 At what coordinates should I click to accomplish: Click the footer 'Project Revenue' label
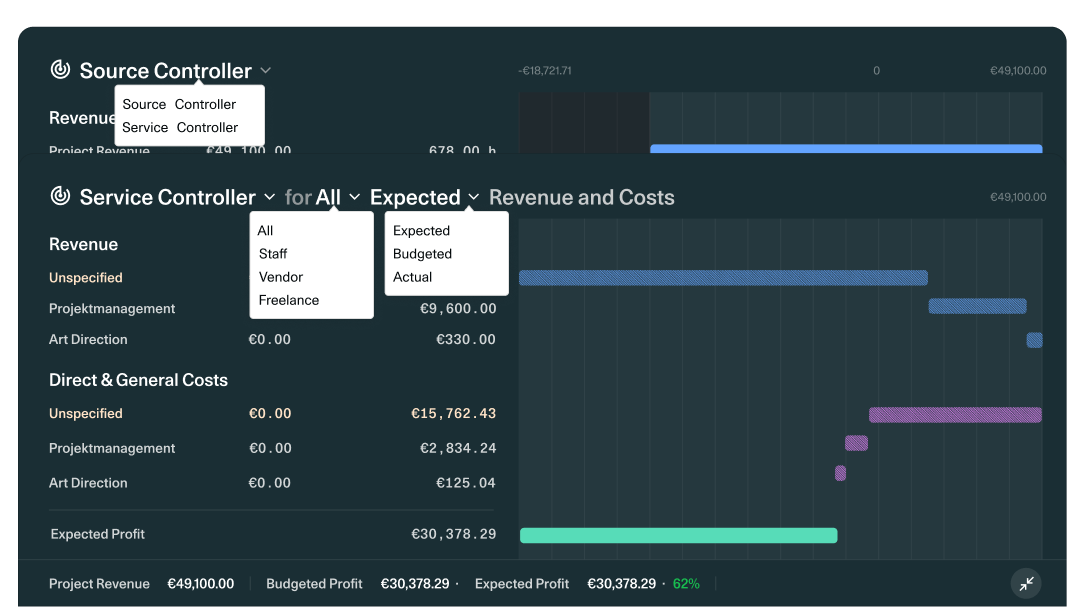pos(99,584)
